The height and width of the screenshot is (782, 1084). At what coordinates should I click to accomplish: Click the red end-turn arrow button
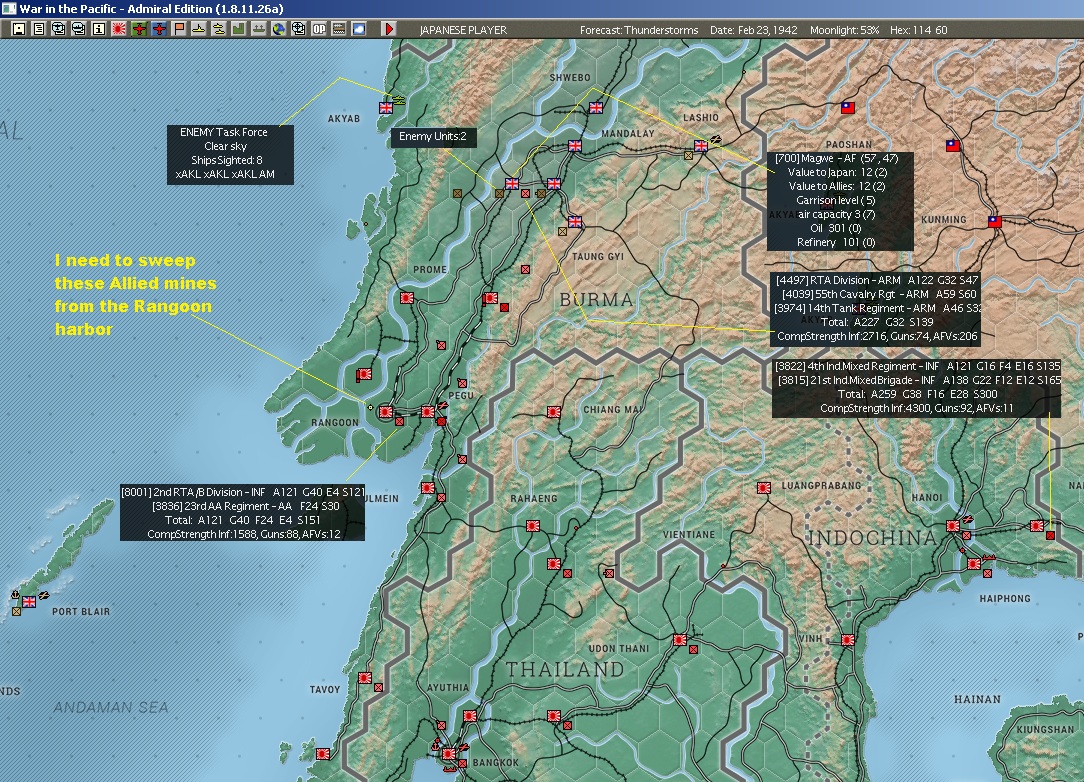tap(389, 29)
